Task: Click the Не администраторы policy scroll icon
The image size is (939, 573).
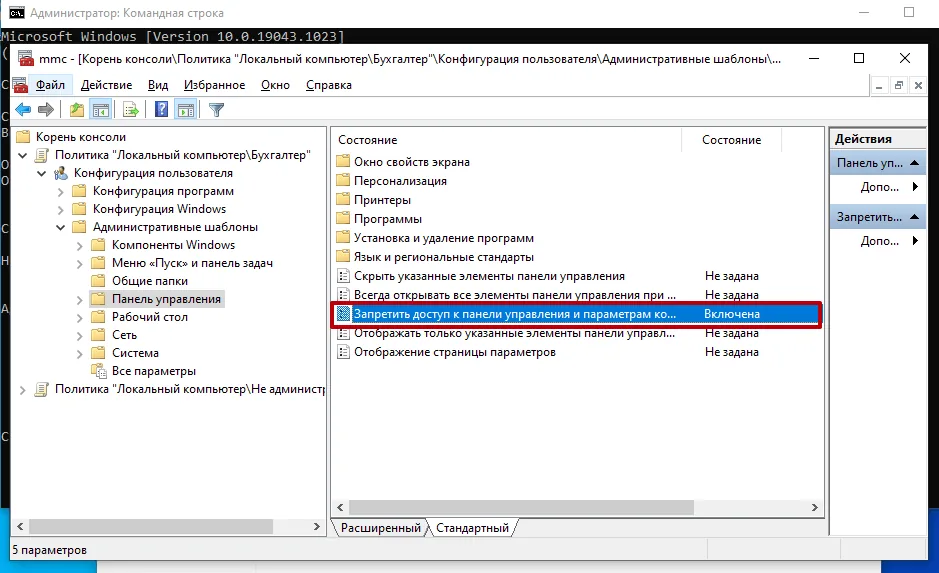Action: (41, 389)
